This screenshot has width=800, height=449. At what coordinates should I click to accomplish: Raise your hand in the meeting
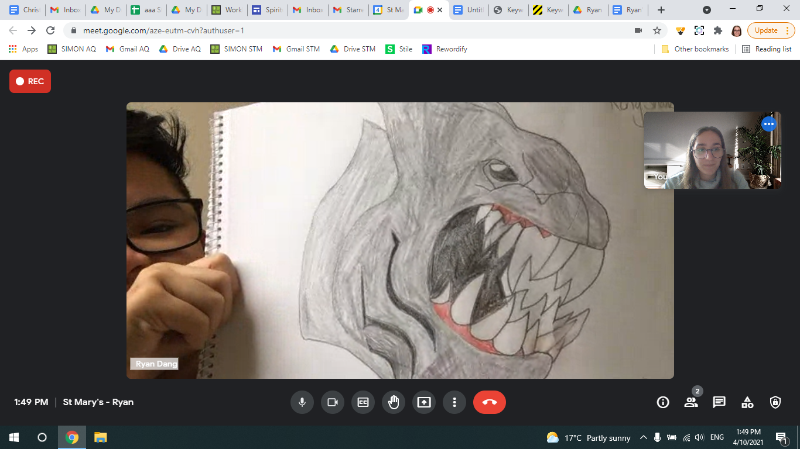pos(394,402)
